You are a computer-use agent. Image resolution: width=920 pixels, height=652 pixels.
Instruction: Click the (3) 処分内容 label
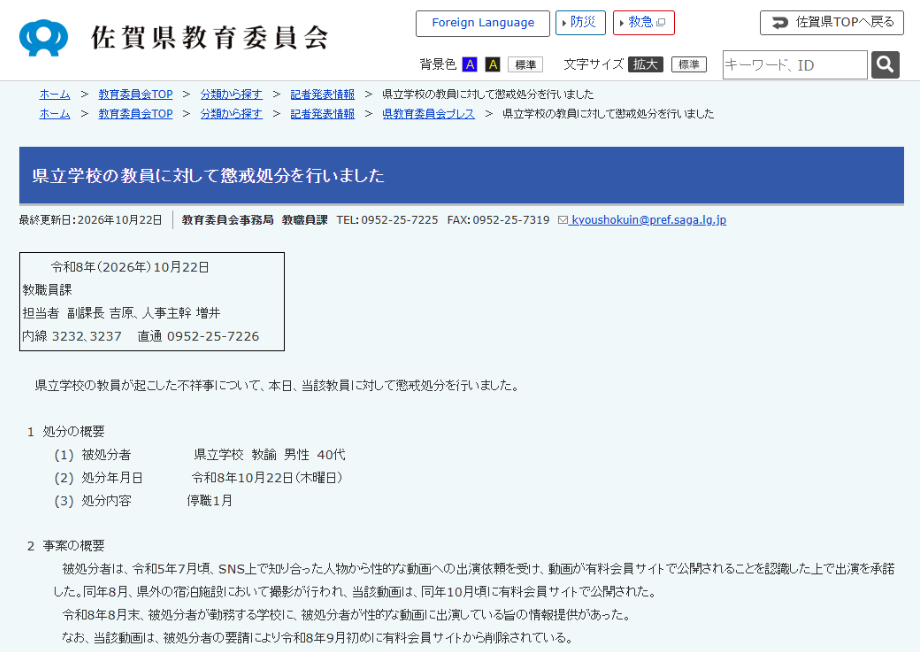point(93,501)
